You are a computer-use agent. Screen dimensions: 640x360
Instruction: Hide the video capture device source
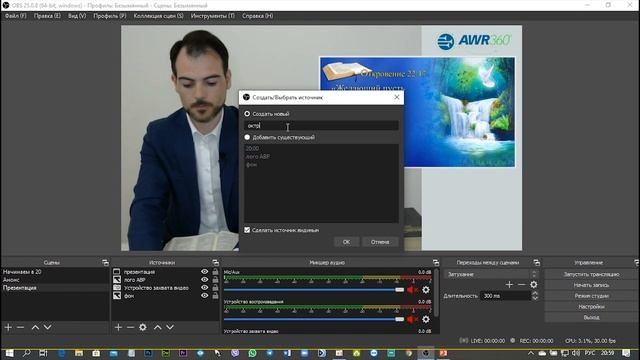[x=204, y=287]
